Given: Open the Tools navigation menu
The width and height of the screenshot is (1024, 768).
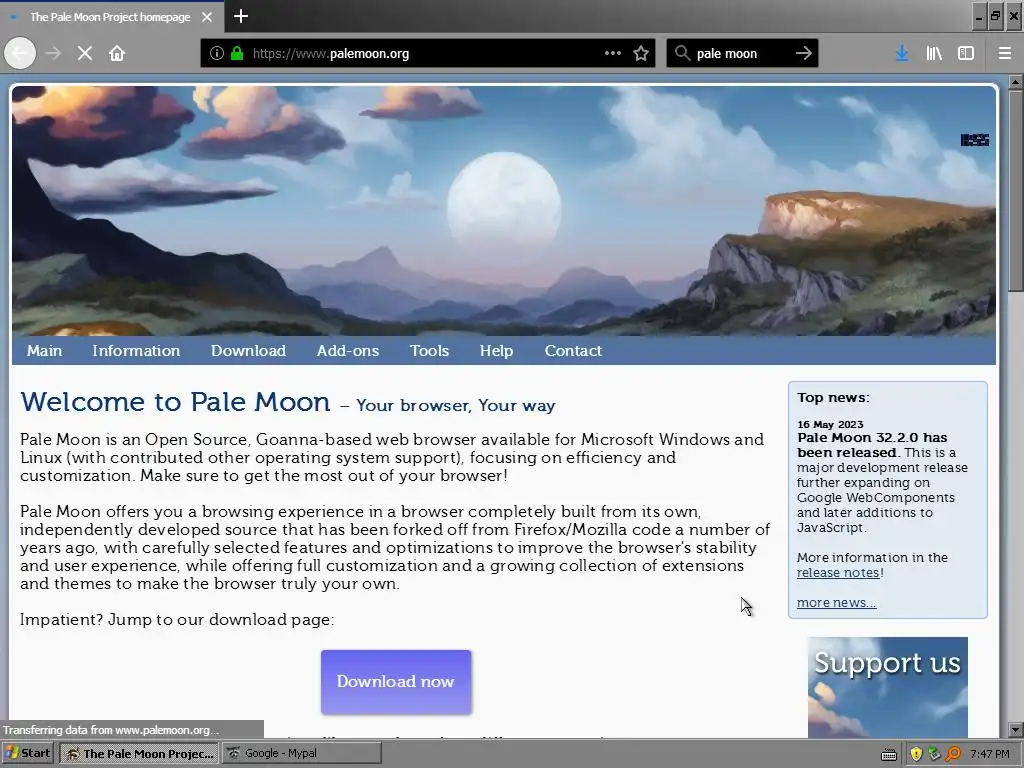Looking at the screenshot, I should tap(429, 351).
